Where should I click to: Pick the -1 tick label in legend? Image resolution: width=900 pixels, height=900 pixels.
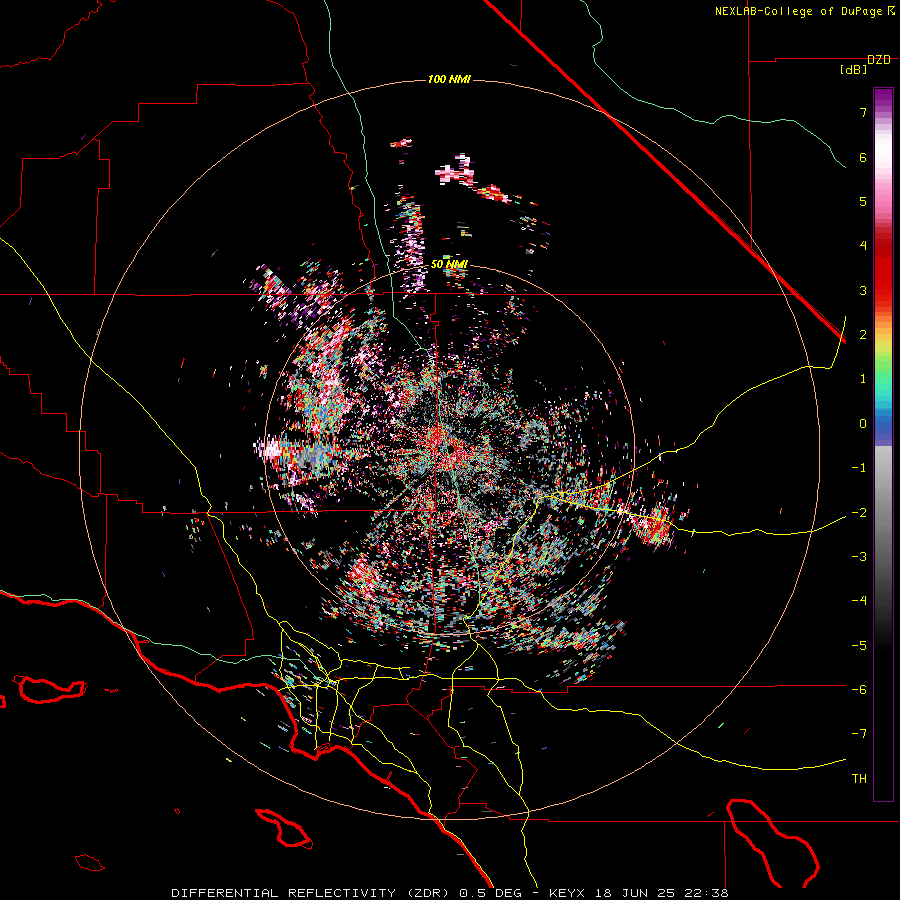click(x=859, y=468)
